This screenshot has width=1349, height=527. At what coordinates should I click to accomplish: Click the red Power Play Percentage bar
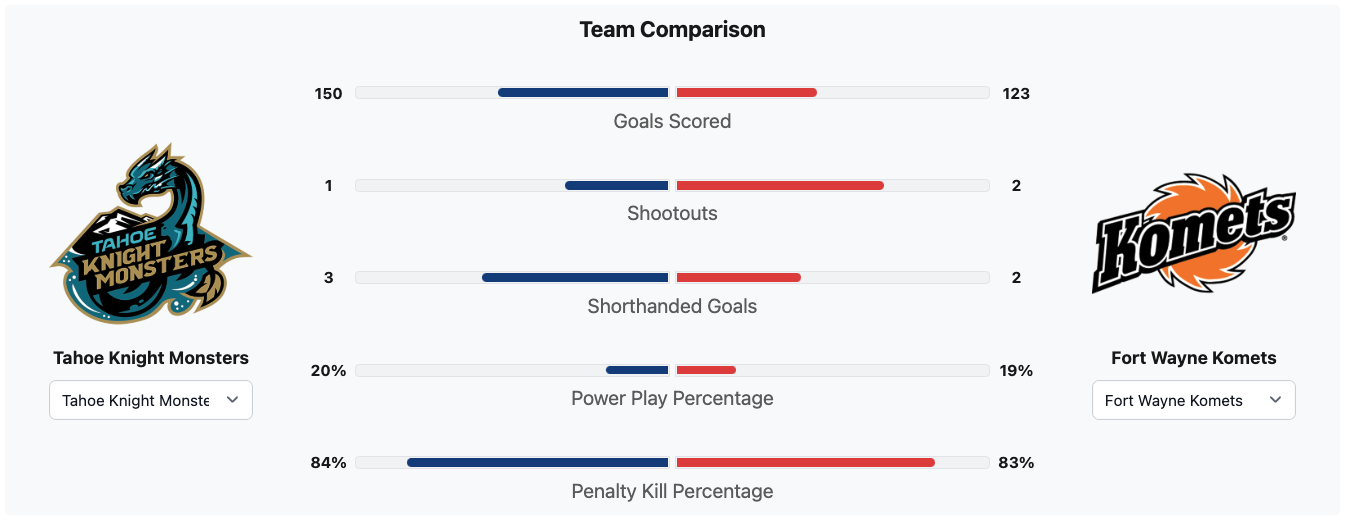706,370
